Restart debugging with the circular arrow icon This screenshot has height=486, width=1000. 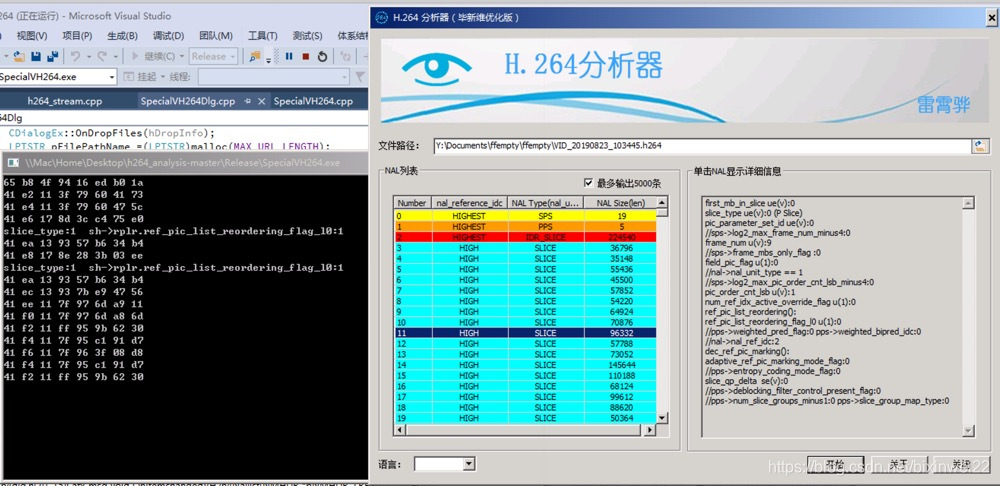tap(322, 56)
